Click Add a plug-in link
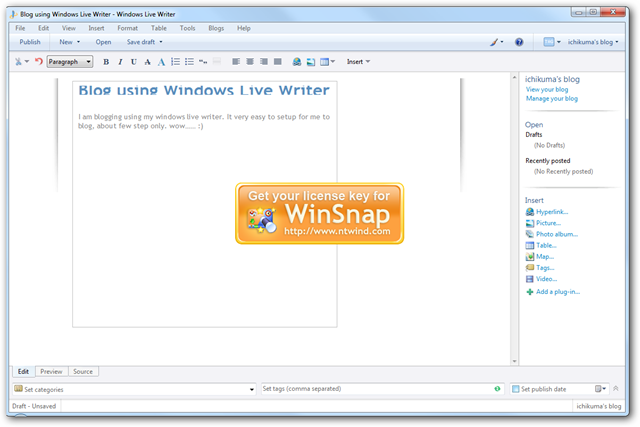 558,291
